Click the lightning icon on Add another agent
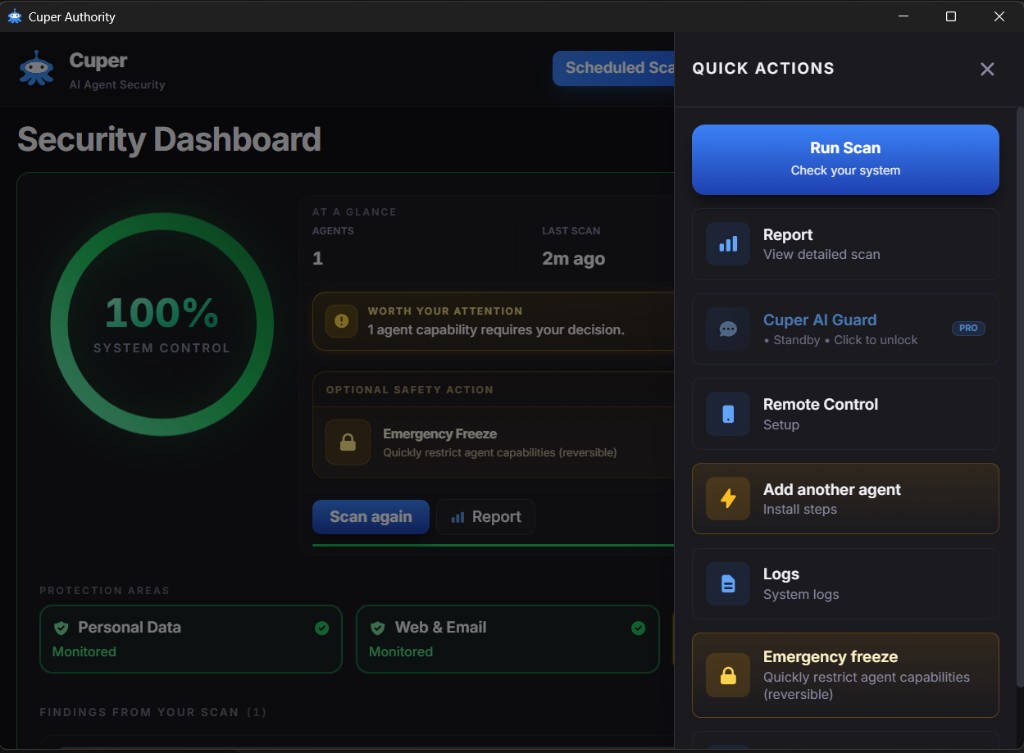 [x=727, y=498]
